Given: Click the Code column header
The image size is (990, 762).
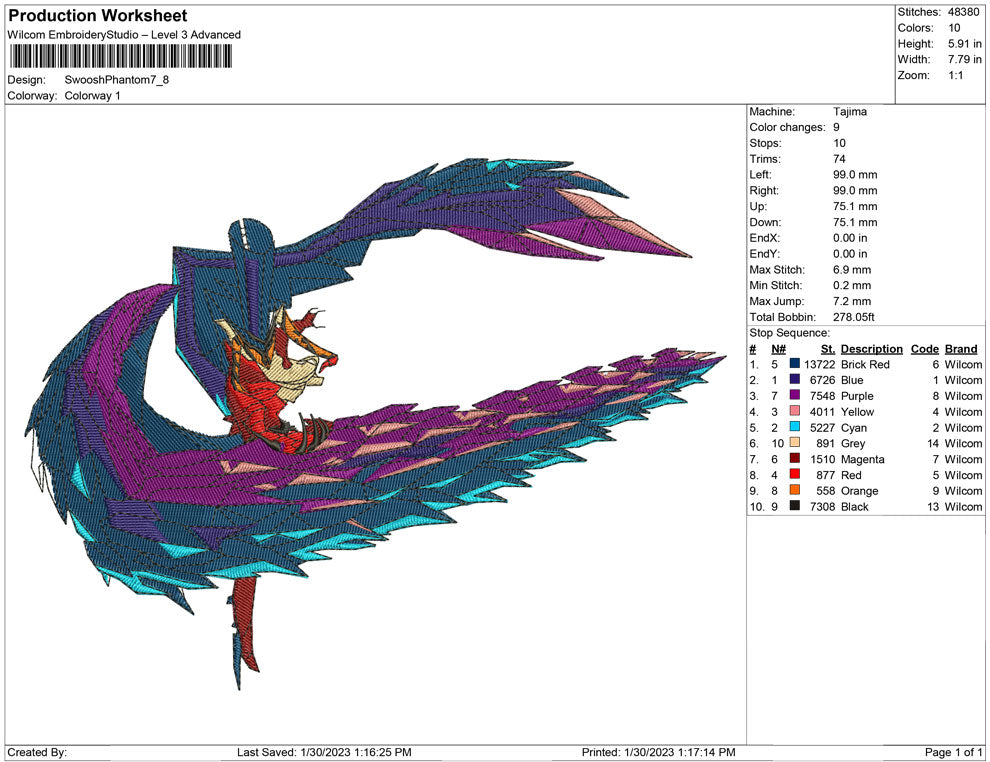Looking at the screenshot, I should point(925,348).
